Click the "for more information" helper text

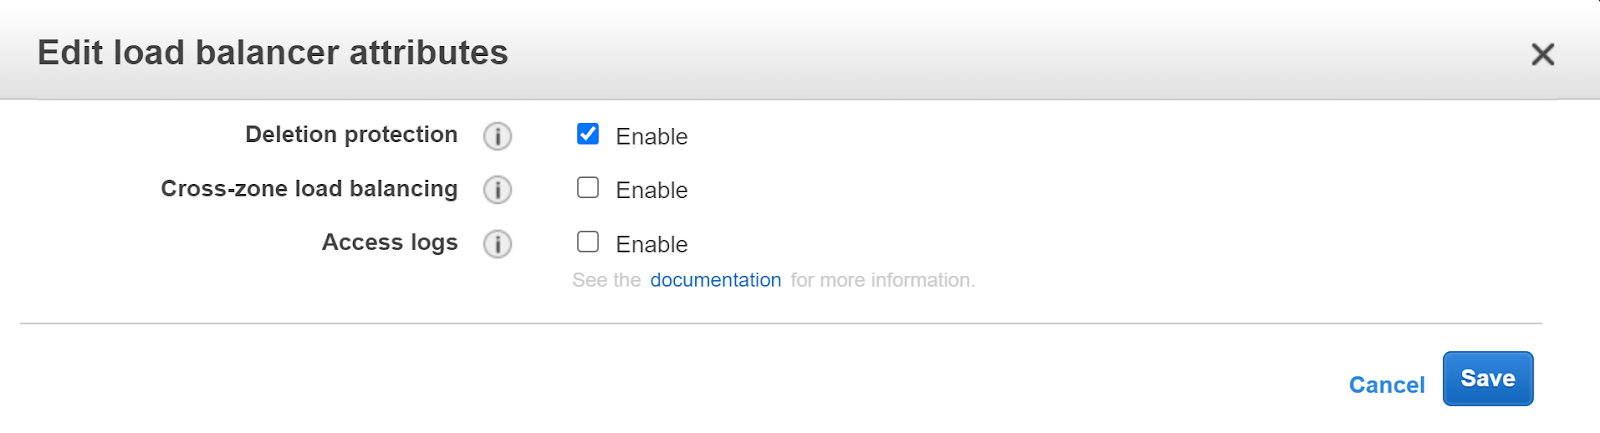point(882,281)
